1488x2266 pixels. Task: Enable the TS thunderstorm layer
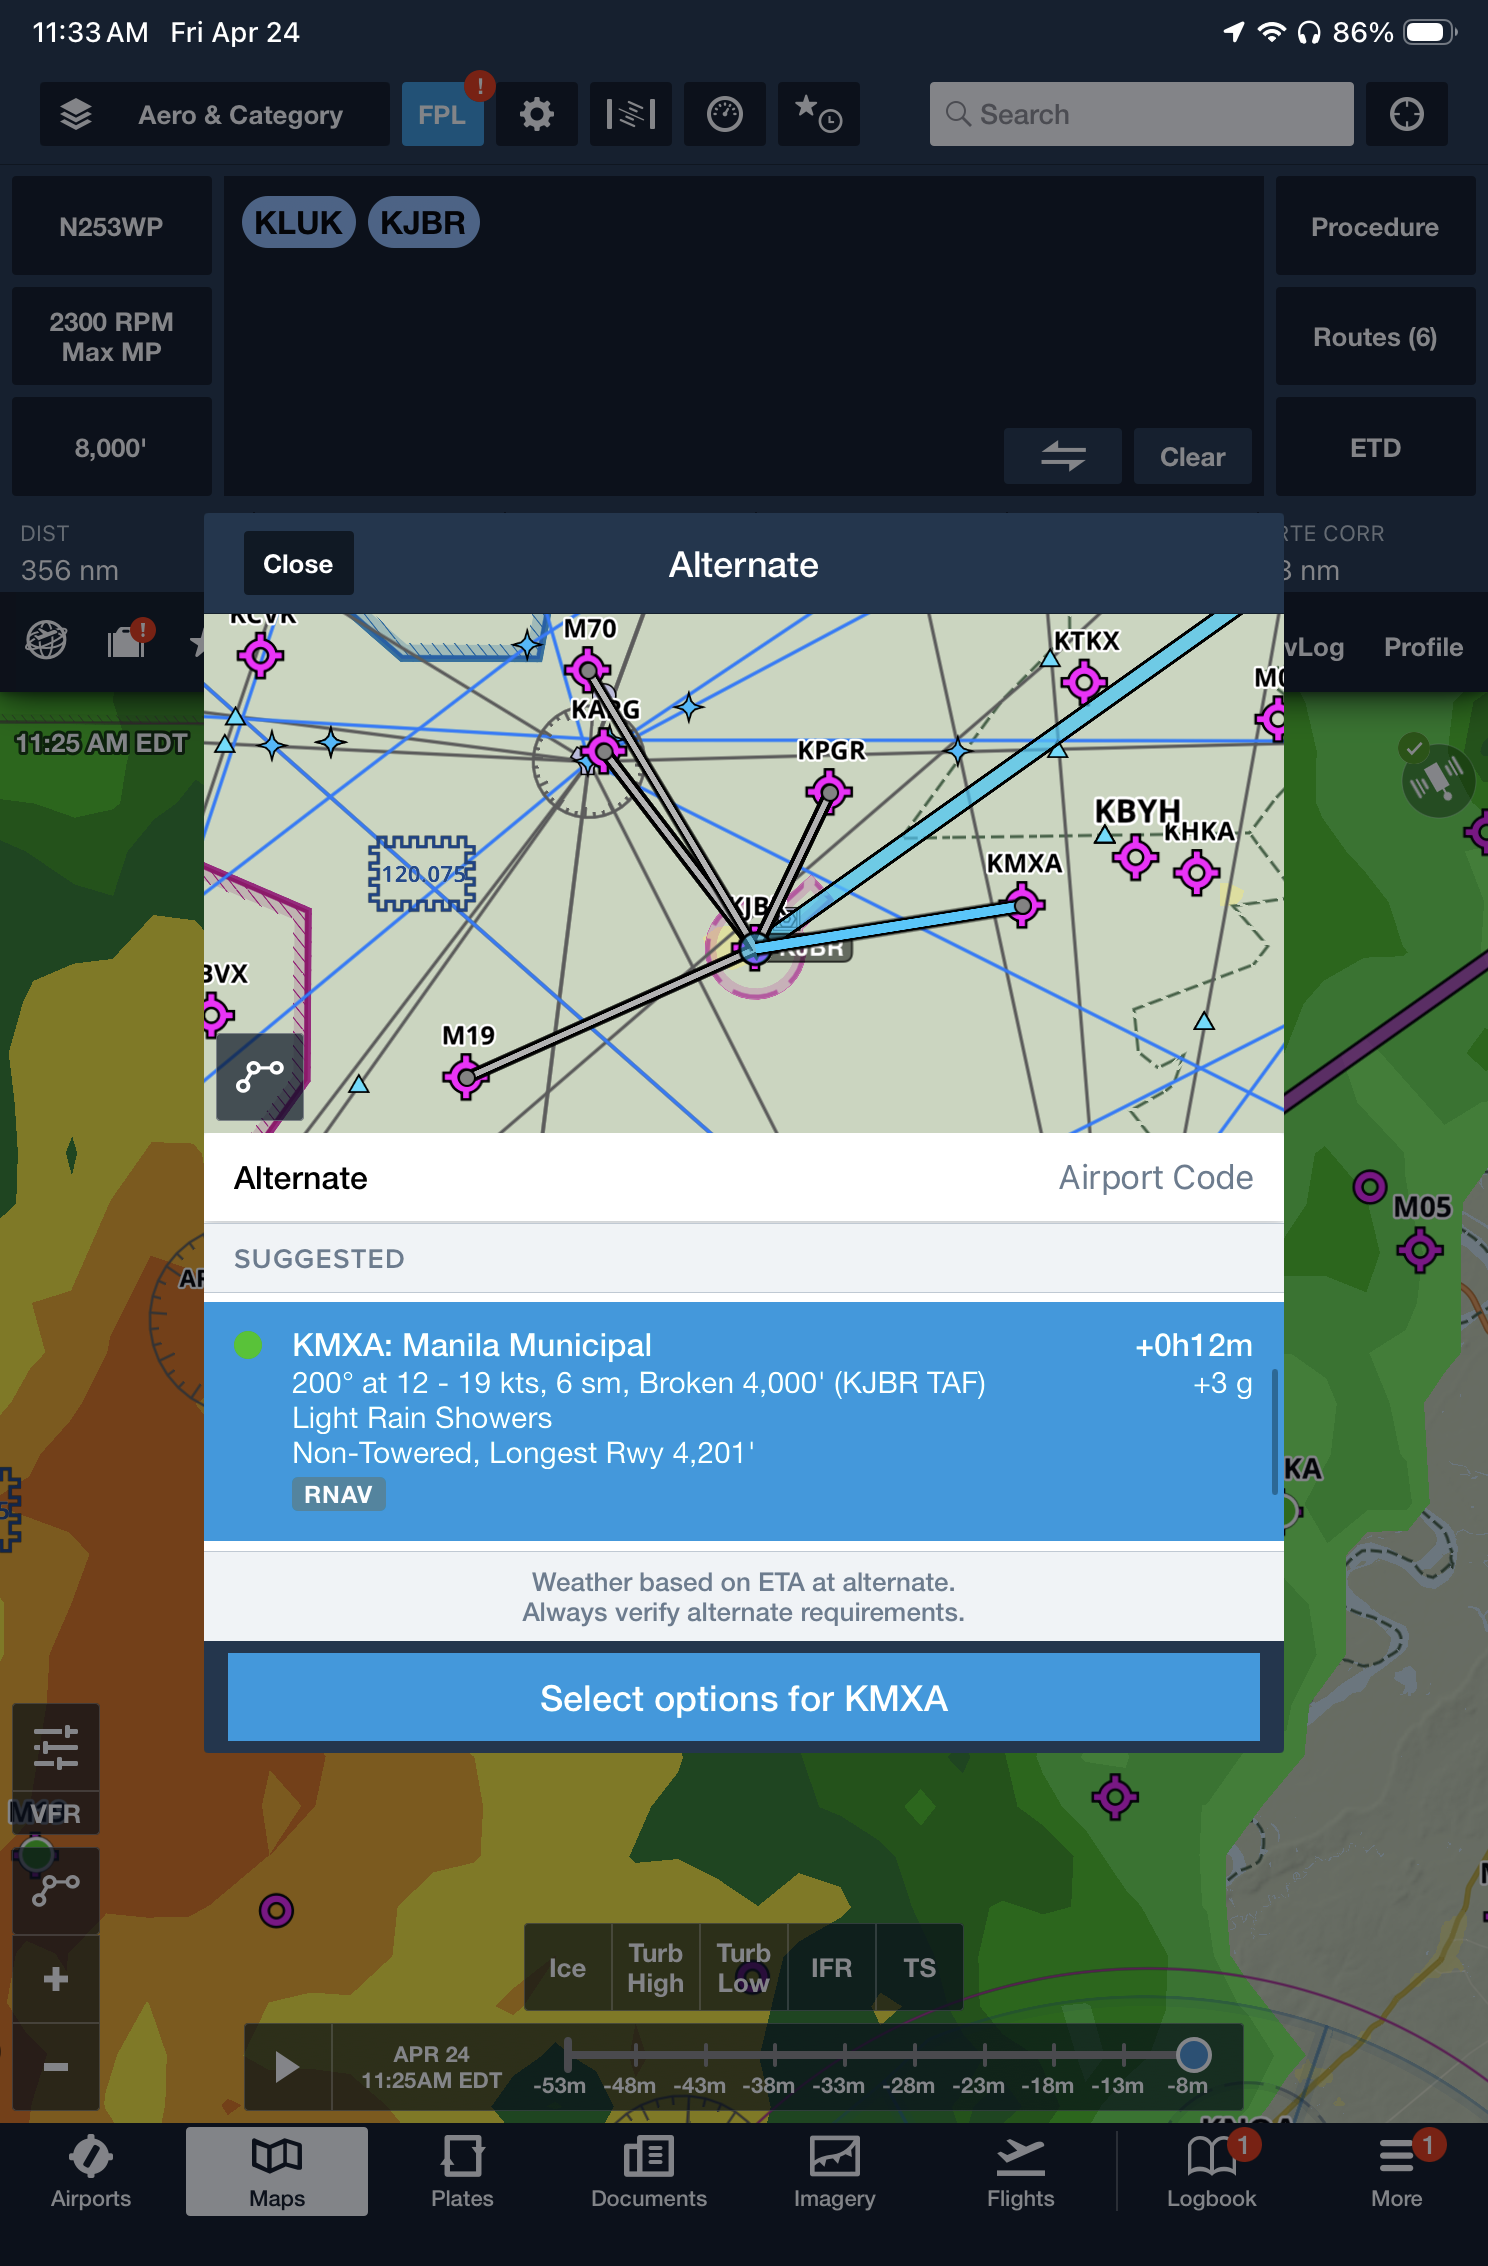[x=919, y=1968]
